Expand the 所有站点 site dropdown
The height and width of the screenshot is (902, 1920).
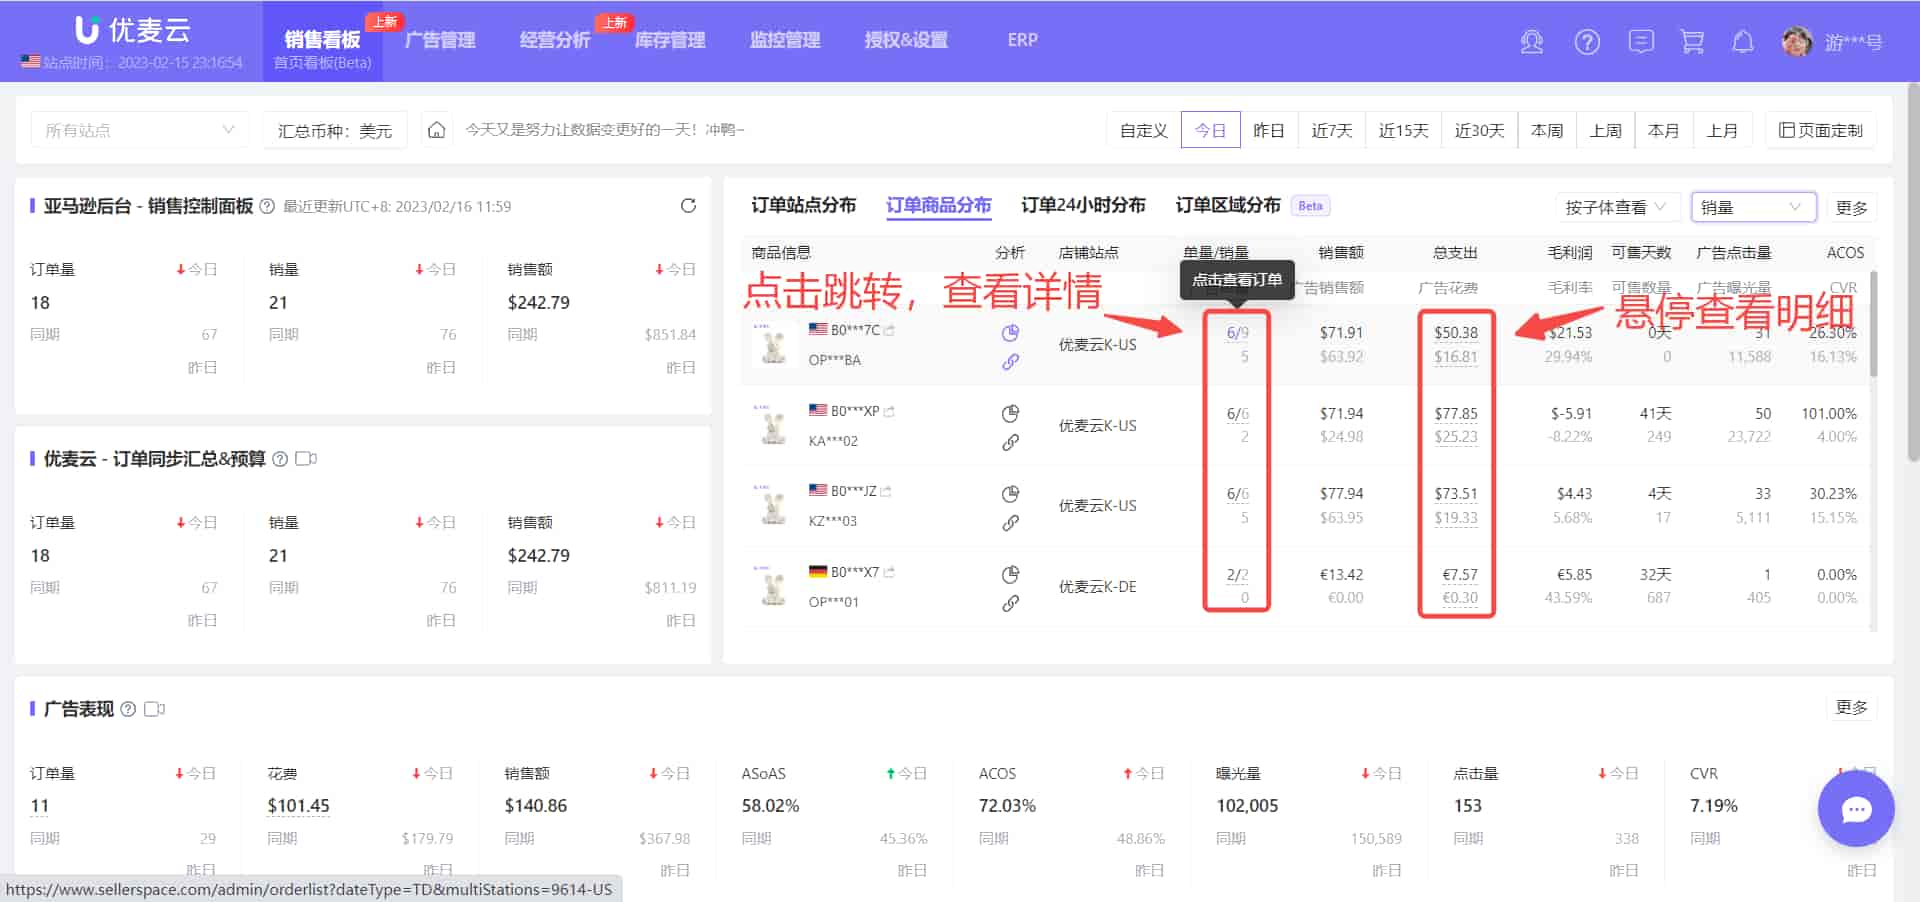click(139, 130)
